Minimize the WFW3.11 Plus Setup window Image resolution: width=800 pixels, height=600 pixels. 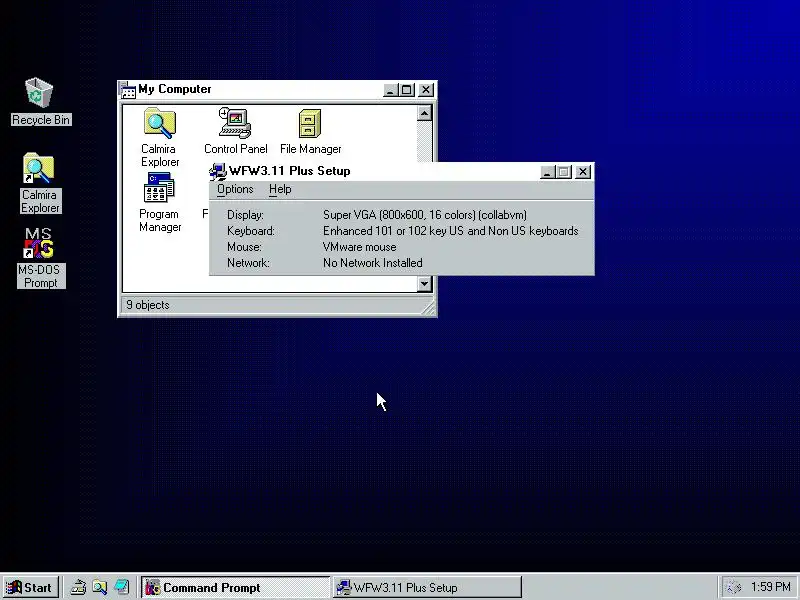click(x=547, y=172)
